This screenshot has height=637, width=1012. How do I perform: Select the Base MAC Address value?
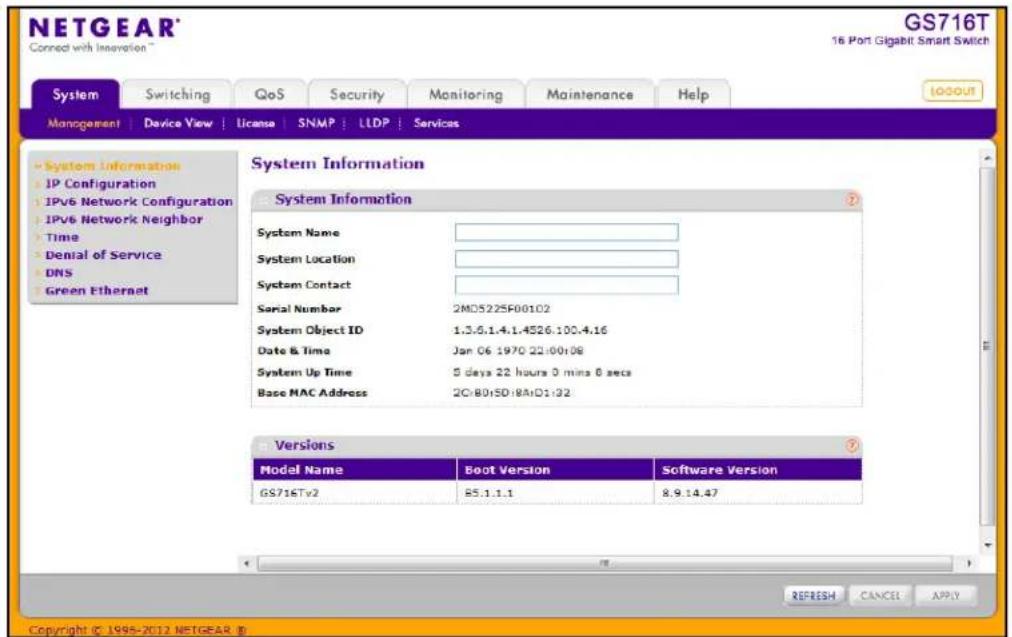click(511, 393)
